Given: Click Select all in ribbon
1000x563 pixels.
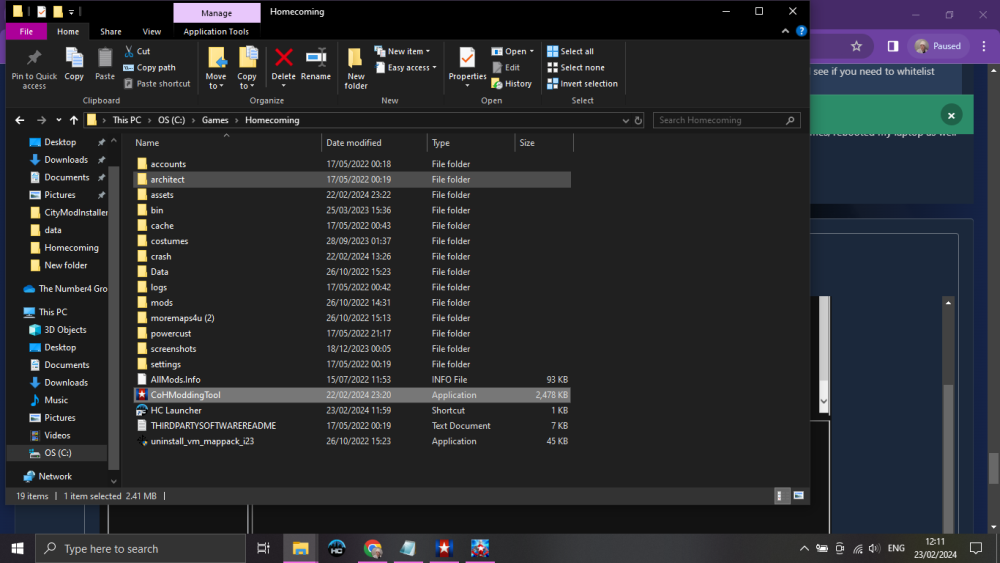Looking at the screenshot, I should coord(570,51).
